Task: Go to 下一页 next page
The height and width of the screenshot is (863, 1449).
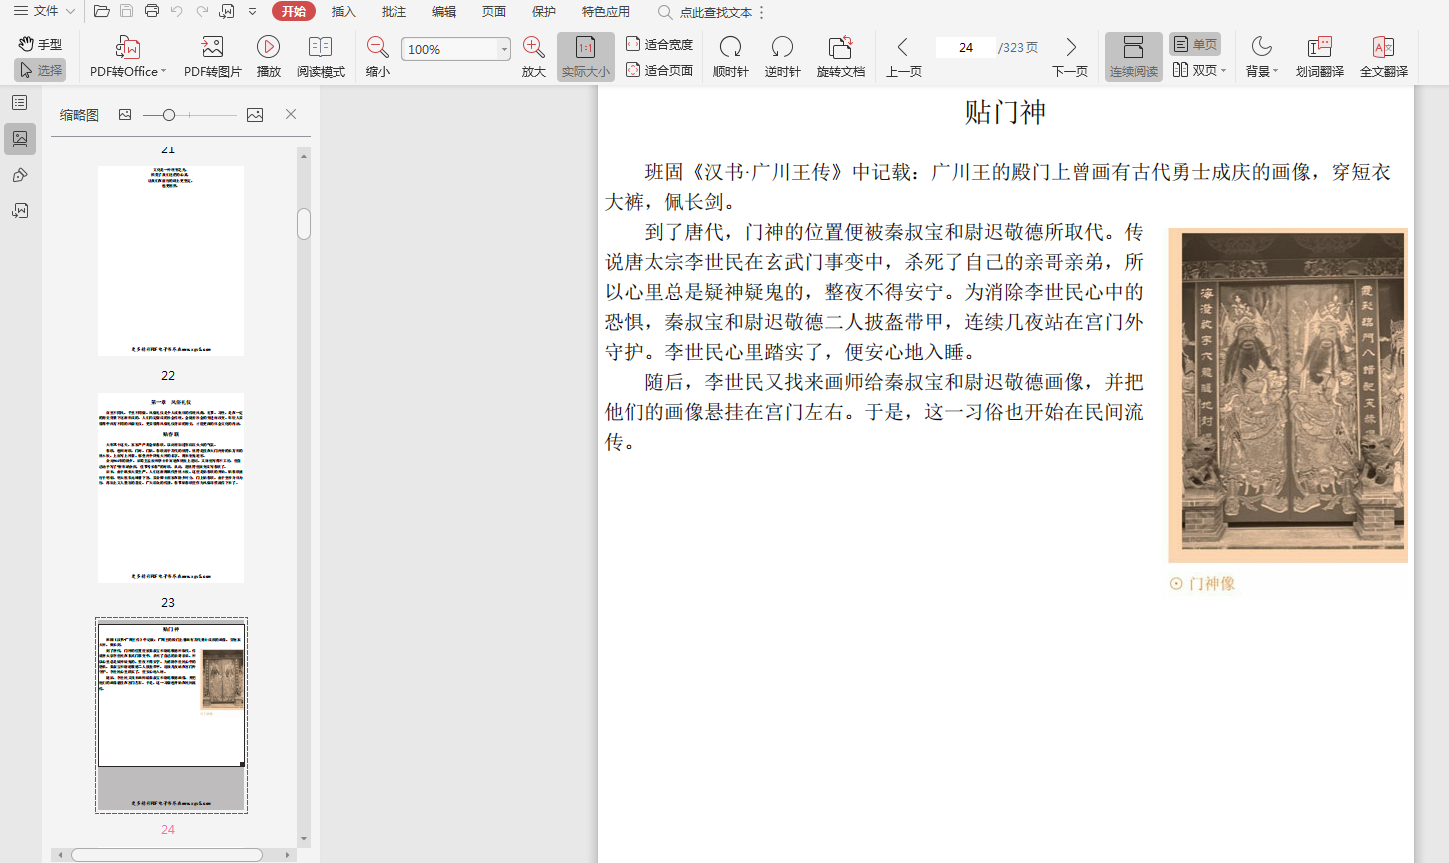Action: click(x=1070, y=56)
